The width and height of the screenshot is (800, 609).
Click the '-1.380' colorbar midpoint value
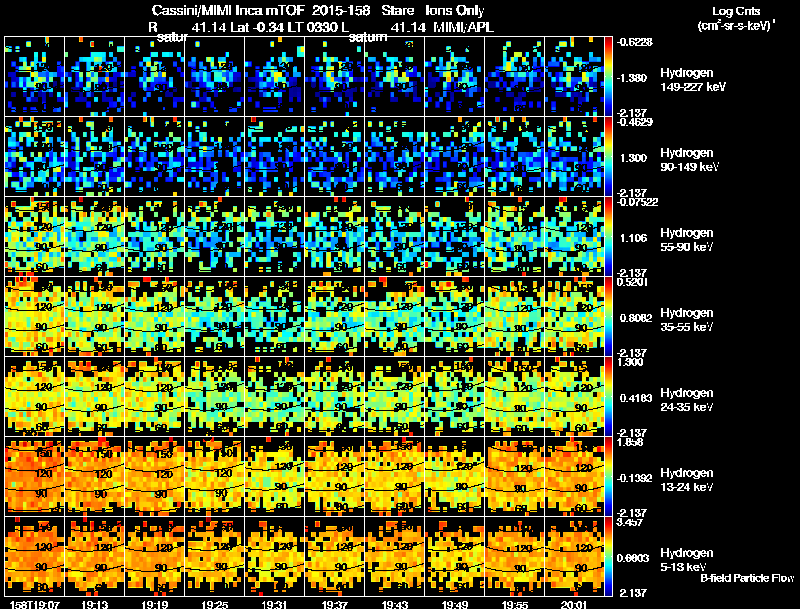click(632, 78)
